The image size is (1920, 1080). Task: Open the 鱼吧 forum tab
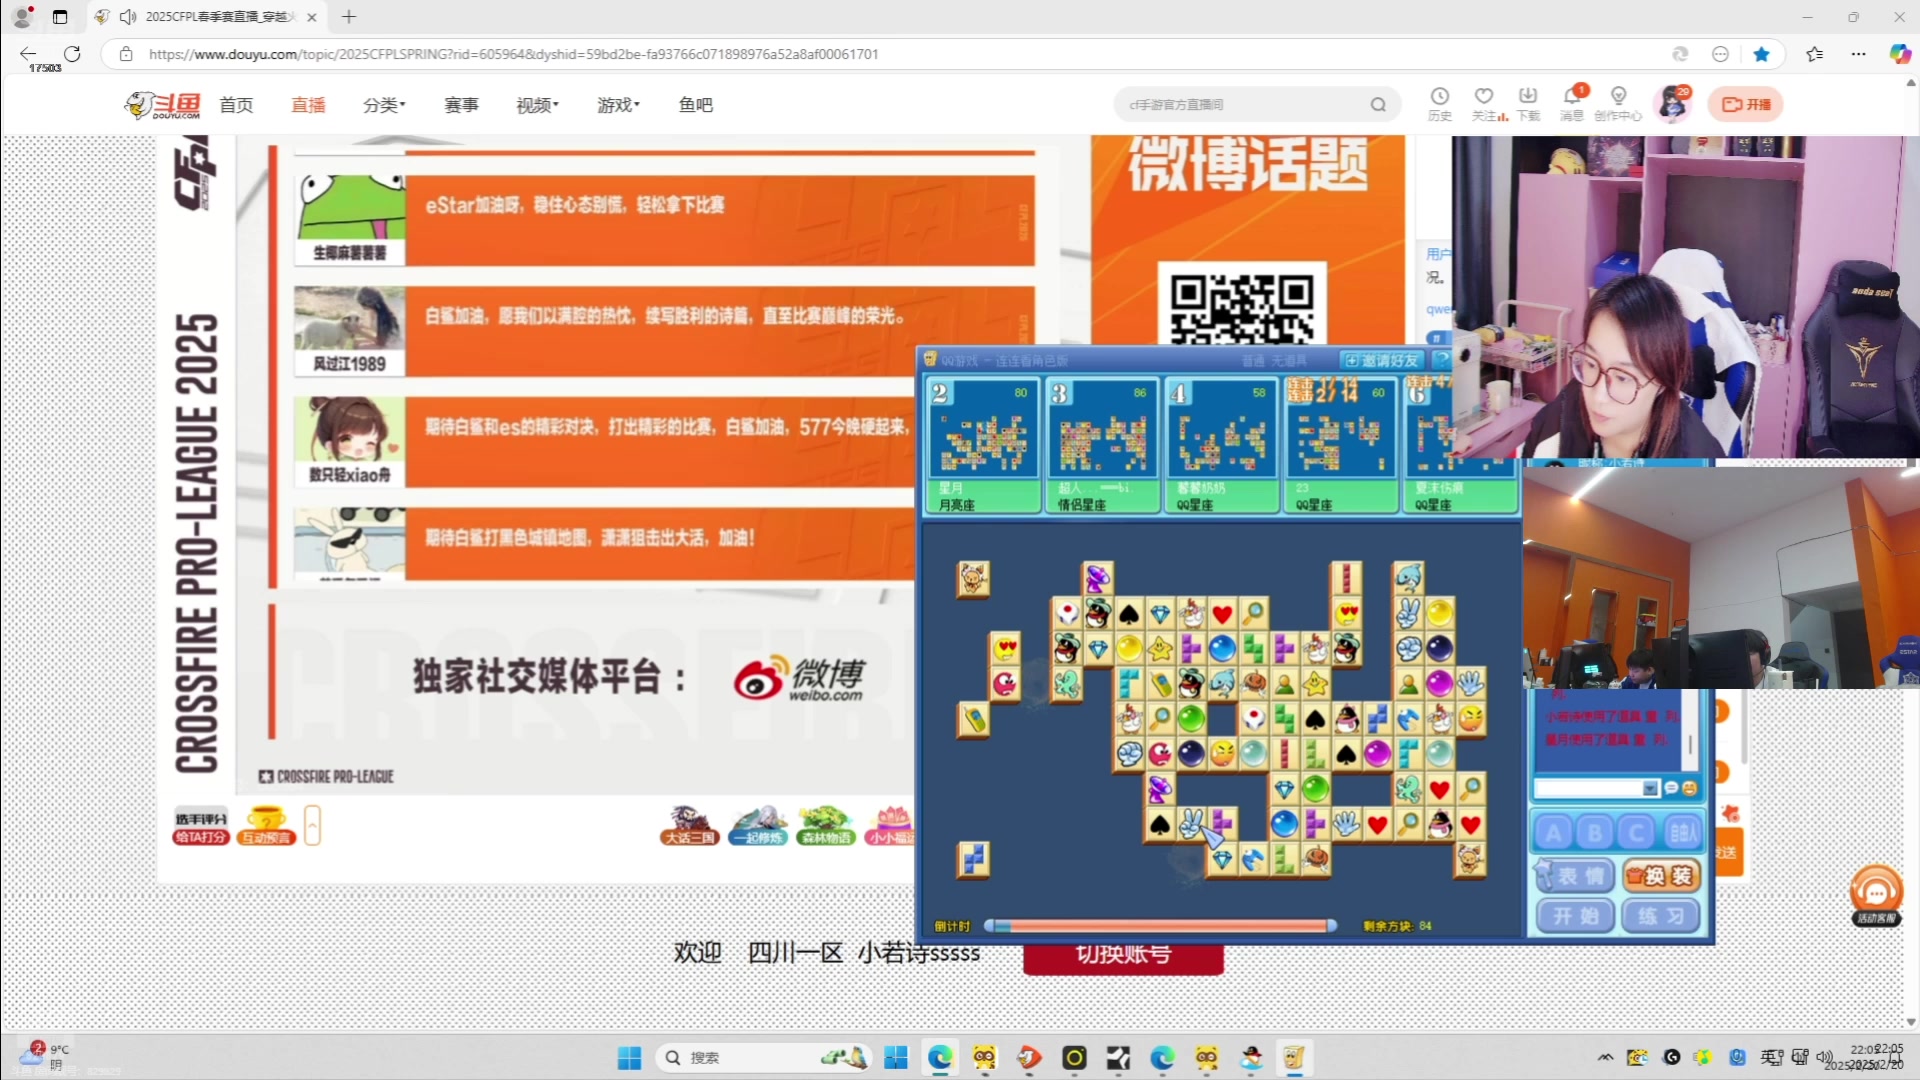coord(695,105)
